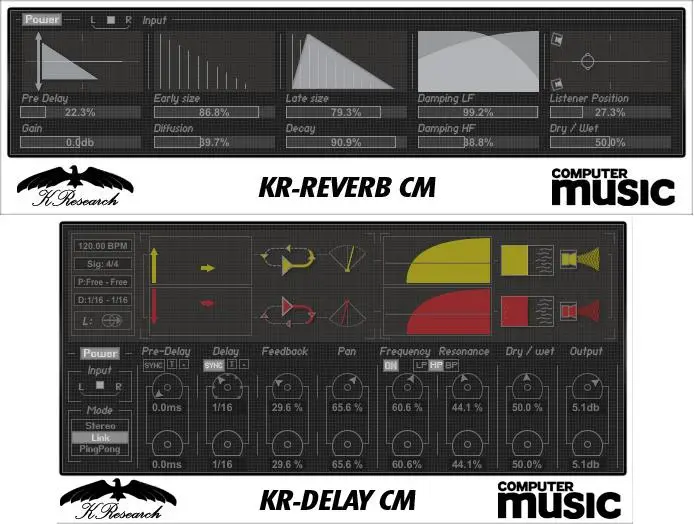The height and width of the screenshot is (524, 694).
Task: Toggle the T button under Delay
Action: (x=231, y=365)
